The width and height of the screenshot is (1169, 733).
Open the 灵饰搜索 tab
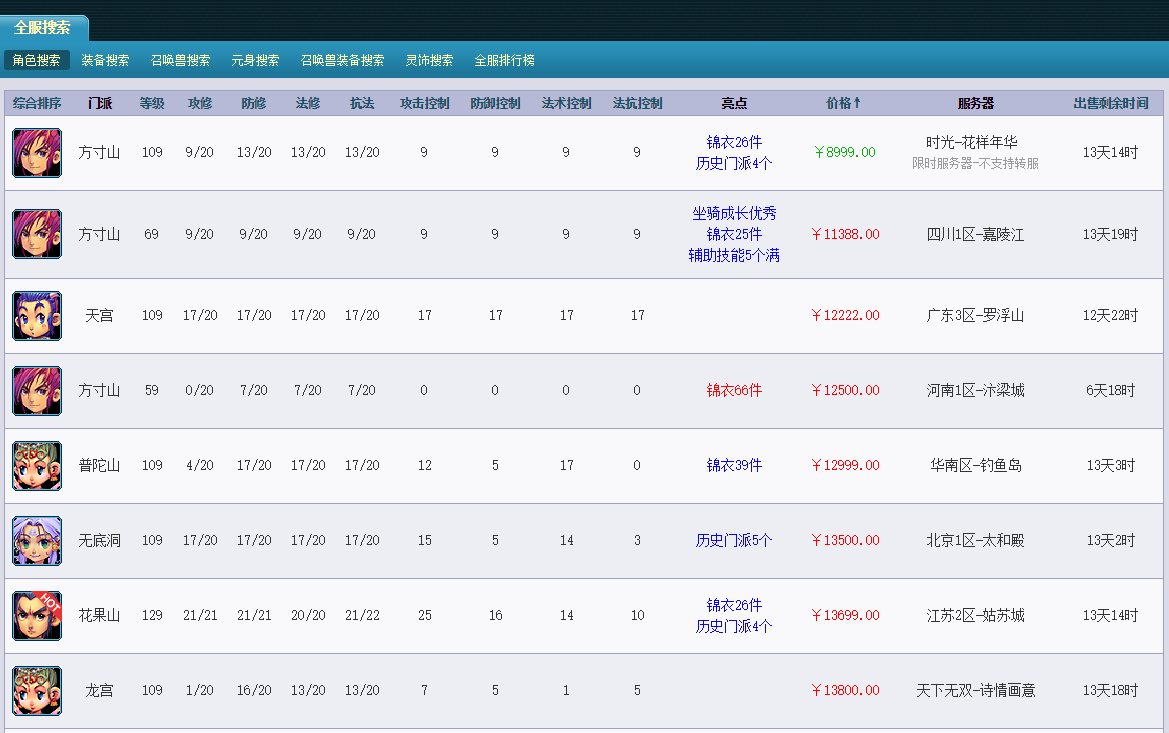click(429, 60)
